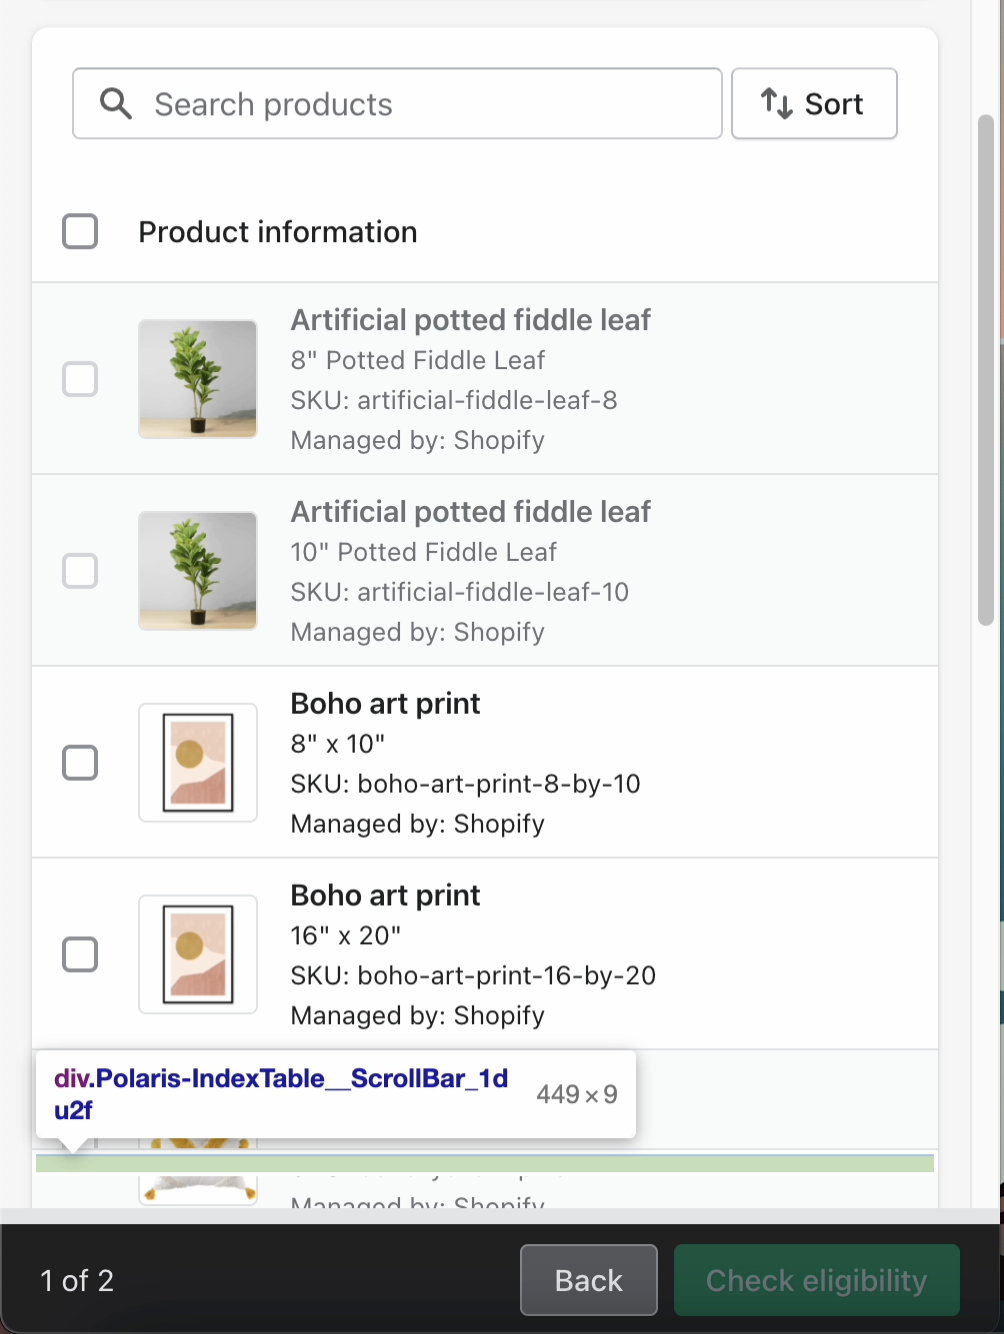Select the 8" x 10" Boho art print checkbox

(x=79, y=762)
